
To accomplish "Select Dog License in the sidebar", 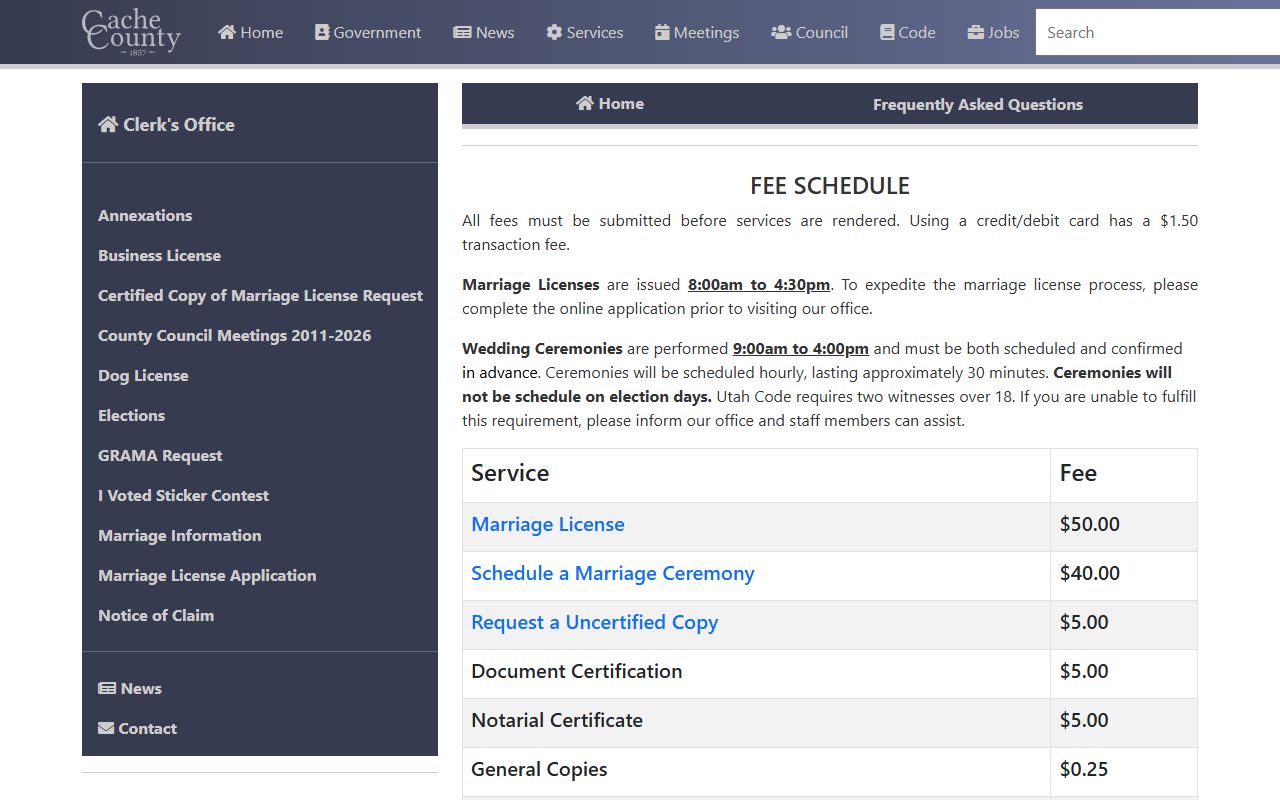I will (143, 375).
